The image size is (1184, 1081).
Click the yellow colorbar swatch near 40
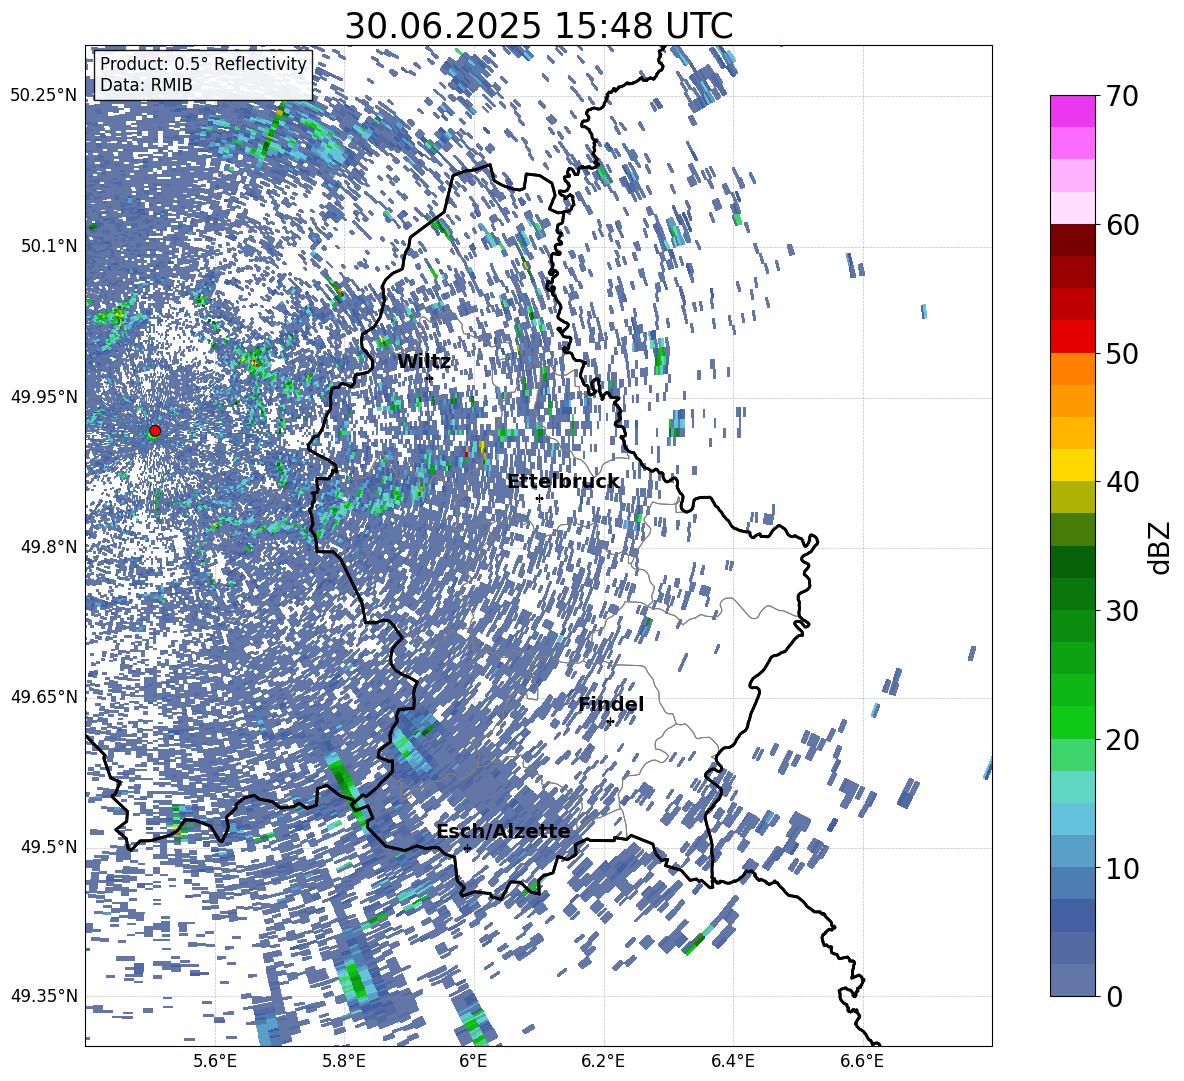point(1072,464)
